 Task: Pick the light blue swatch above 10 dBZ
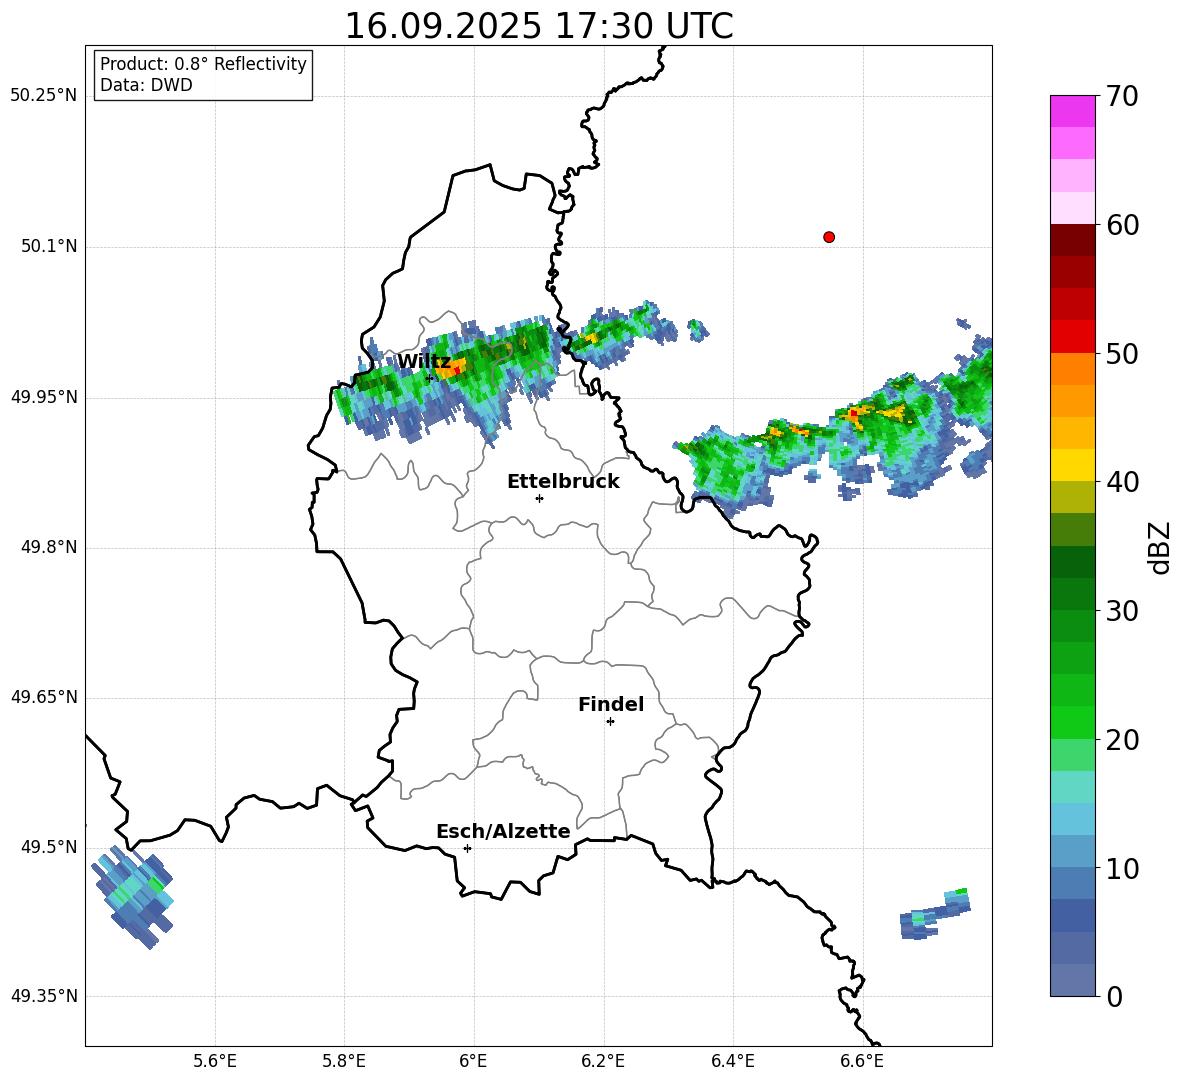[1072, 852]
